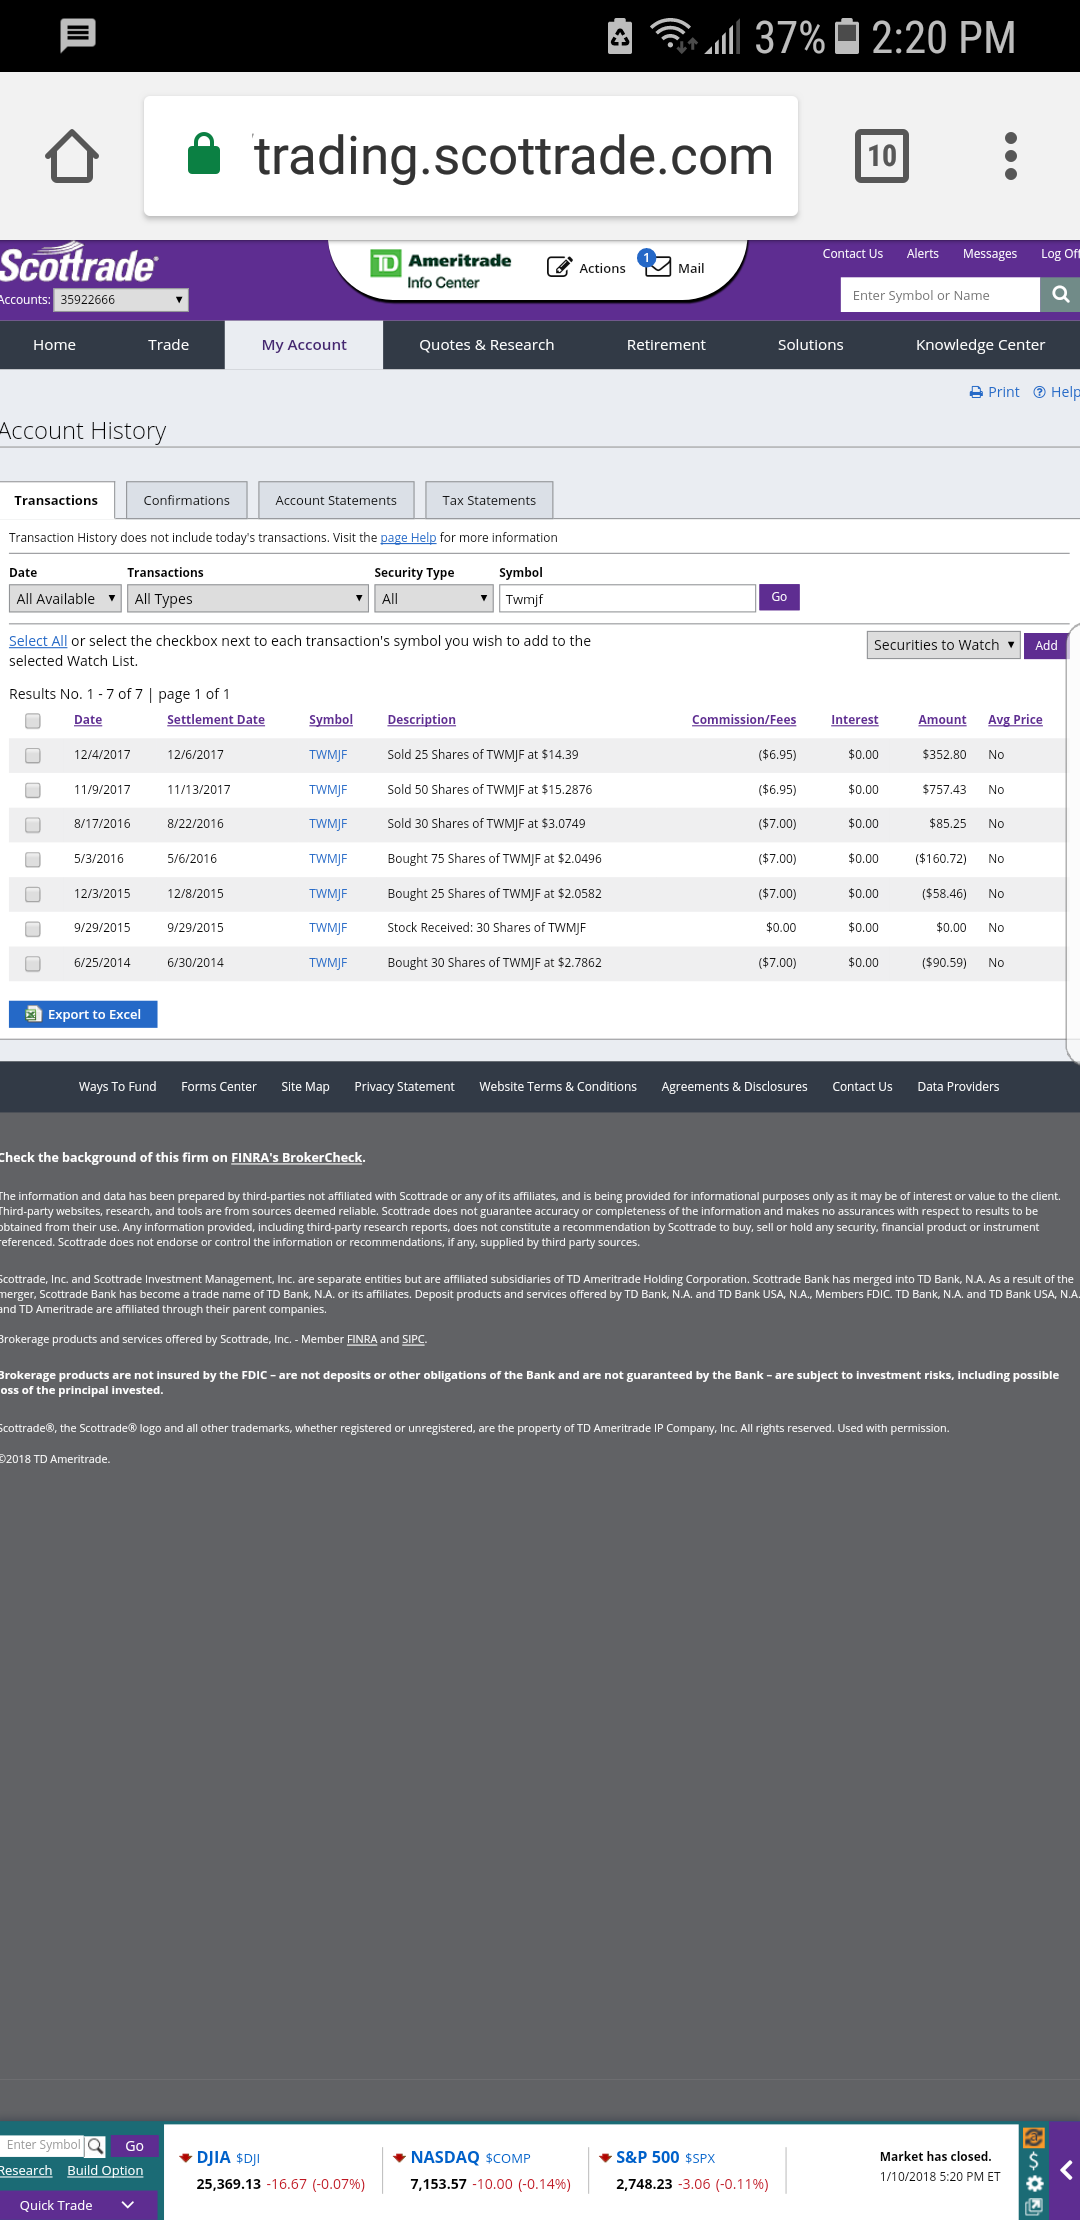Tap the browser home icon
The width and height of the screenshot is (1080, 2220).
click(72, 156)
